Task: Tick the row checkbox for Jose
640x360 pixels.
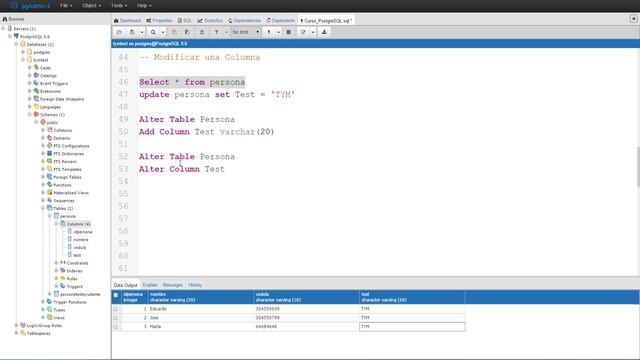Action: (116, 318)
